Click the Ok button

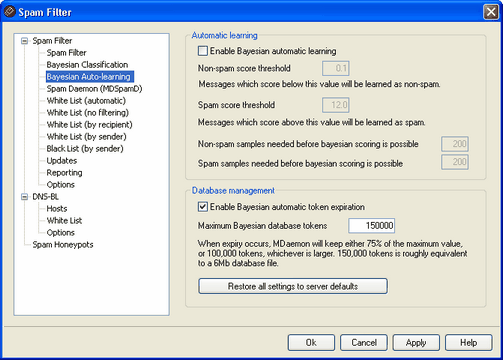pos(311,343)
